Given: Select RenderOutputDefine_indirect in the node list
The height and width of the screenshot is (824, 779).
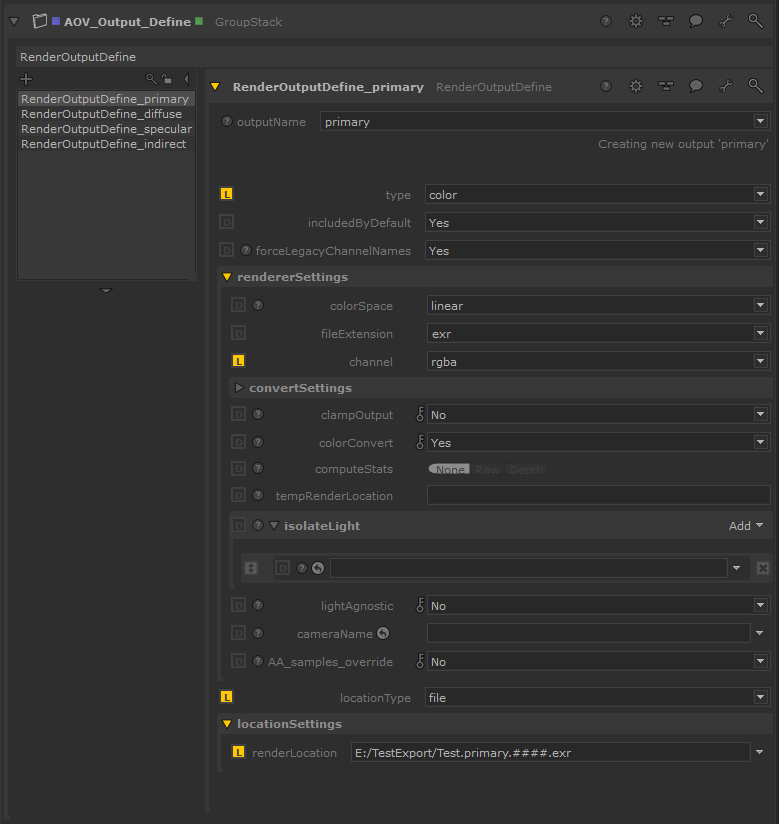Looking at the screenshot, I should click(x=103, y=144).
